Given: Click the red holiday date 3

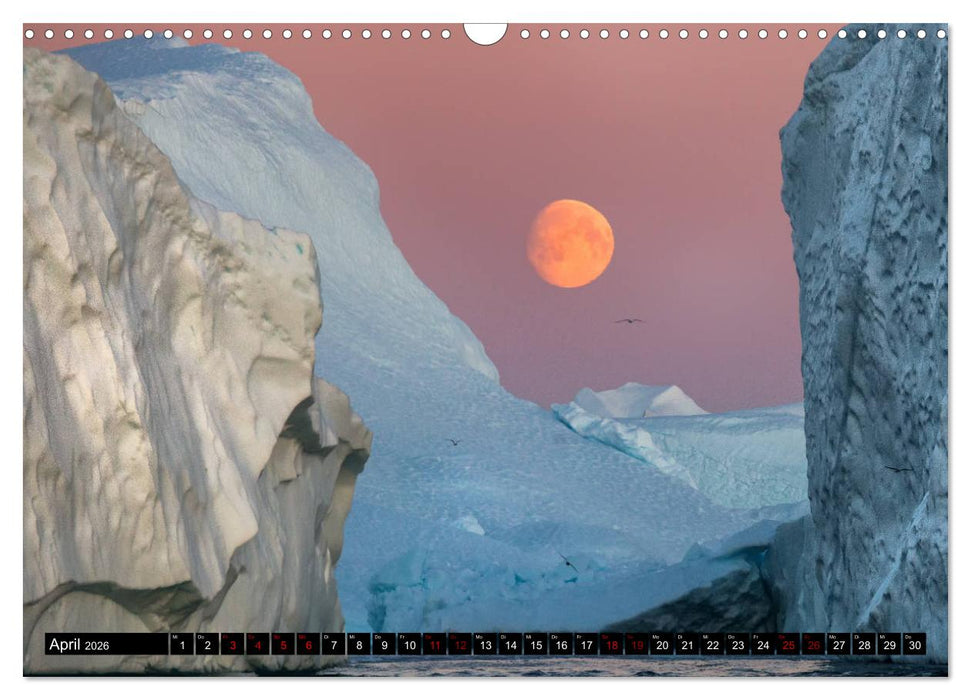Looking at the screenshot, I should [233, 643].
